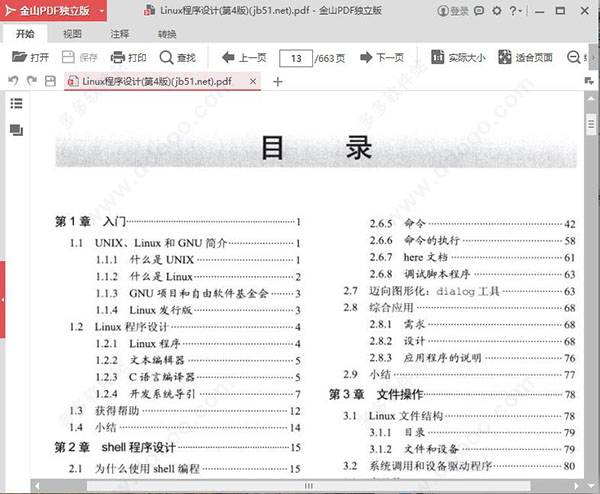This screenshot has height=494, width=600.
Task: Switch to the 开始 tab
Action: (25, 34)
